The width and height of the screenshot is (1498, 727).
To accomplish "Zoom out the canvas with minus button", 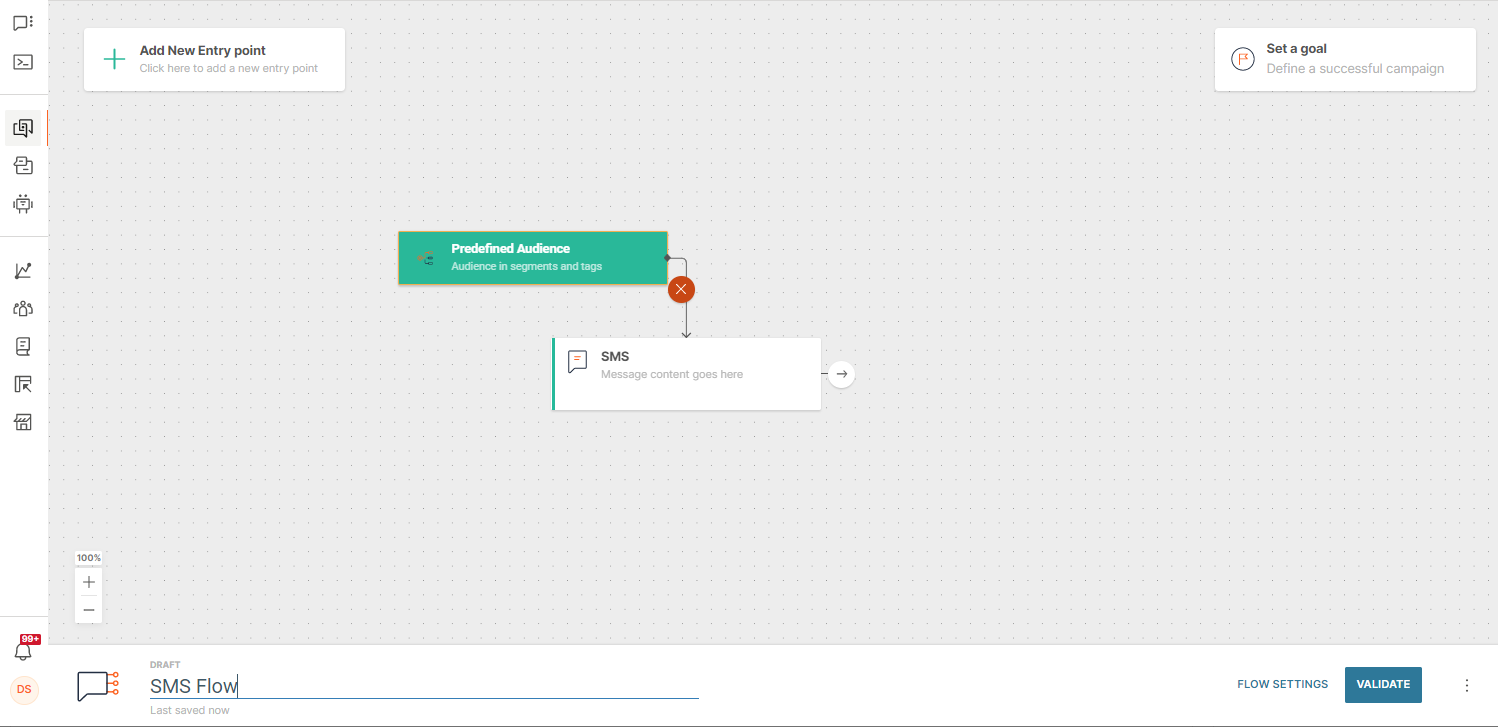I will tap(89, 609).
